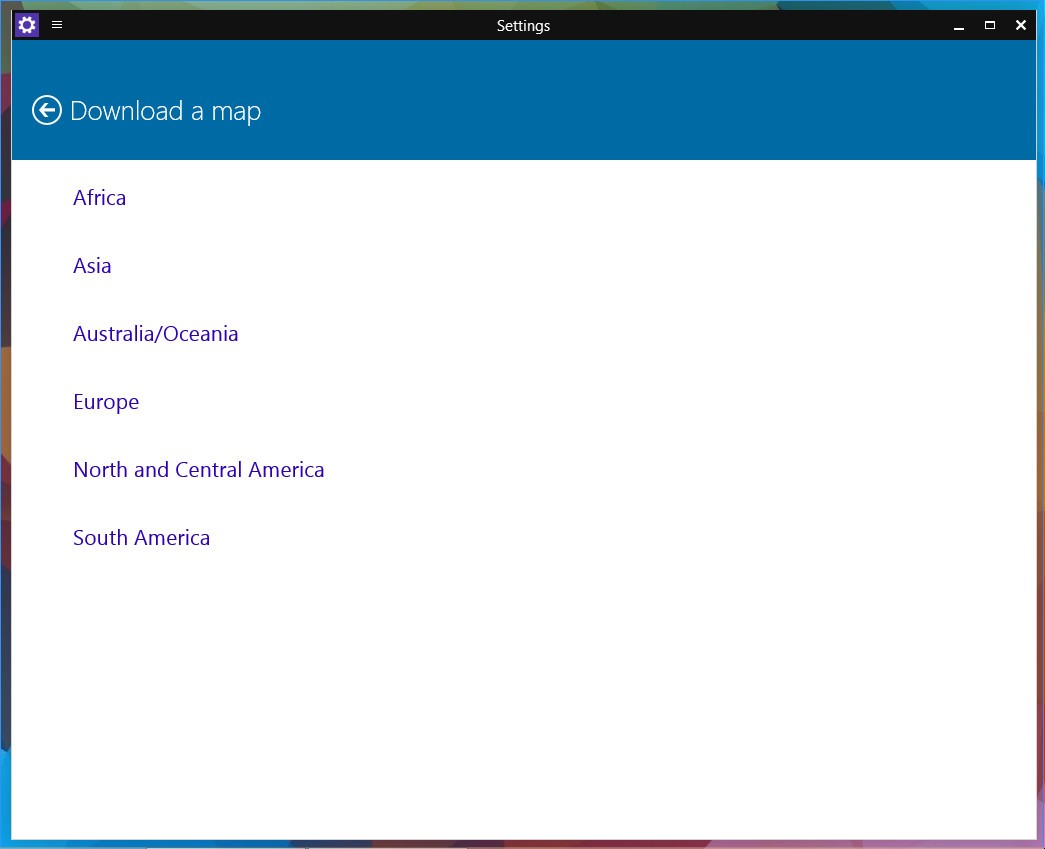Minimize the Settings window
This screenshot has width=1045, height=849.
point(959,26)
